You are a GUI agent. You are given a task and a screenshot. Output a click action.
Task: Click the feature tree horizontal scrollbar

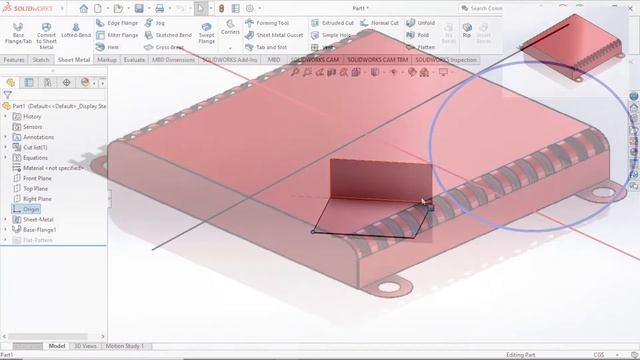tap(48, 336)
